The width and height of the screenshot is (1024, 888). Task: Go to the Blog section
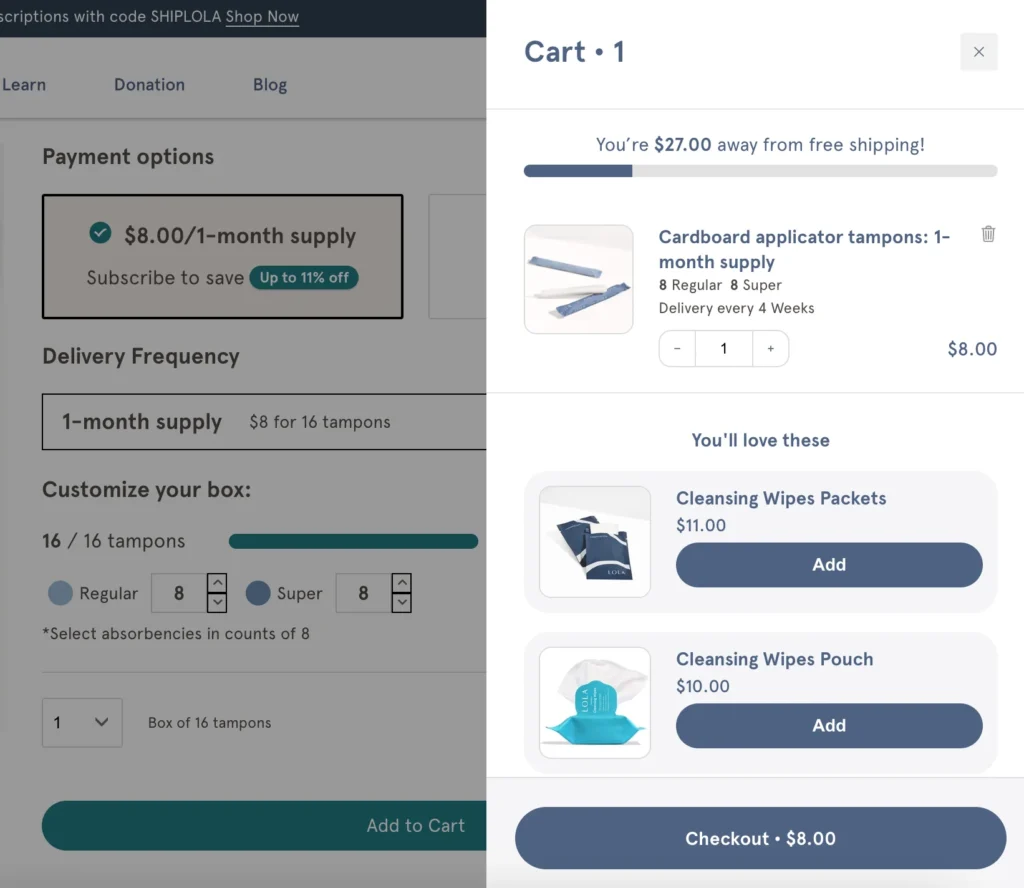(269, 85)
